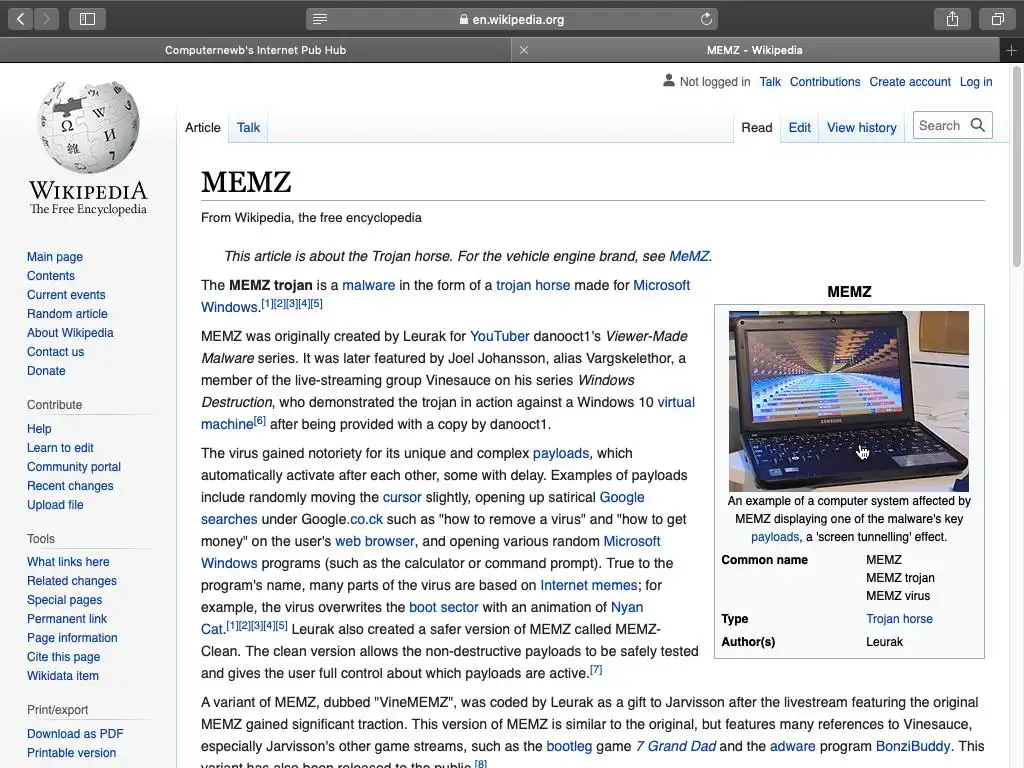Open the YouTuber link

click(500, 336)
